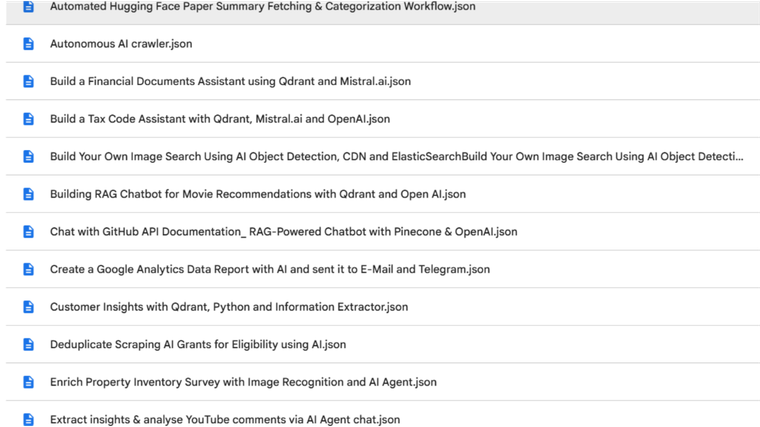Open the Autonomous AI crawler.json file name

click(x=121, y=44)
